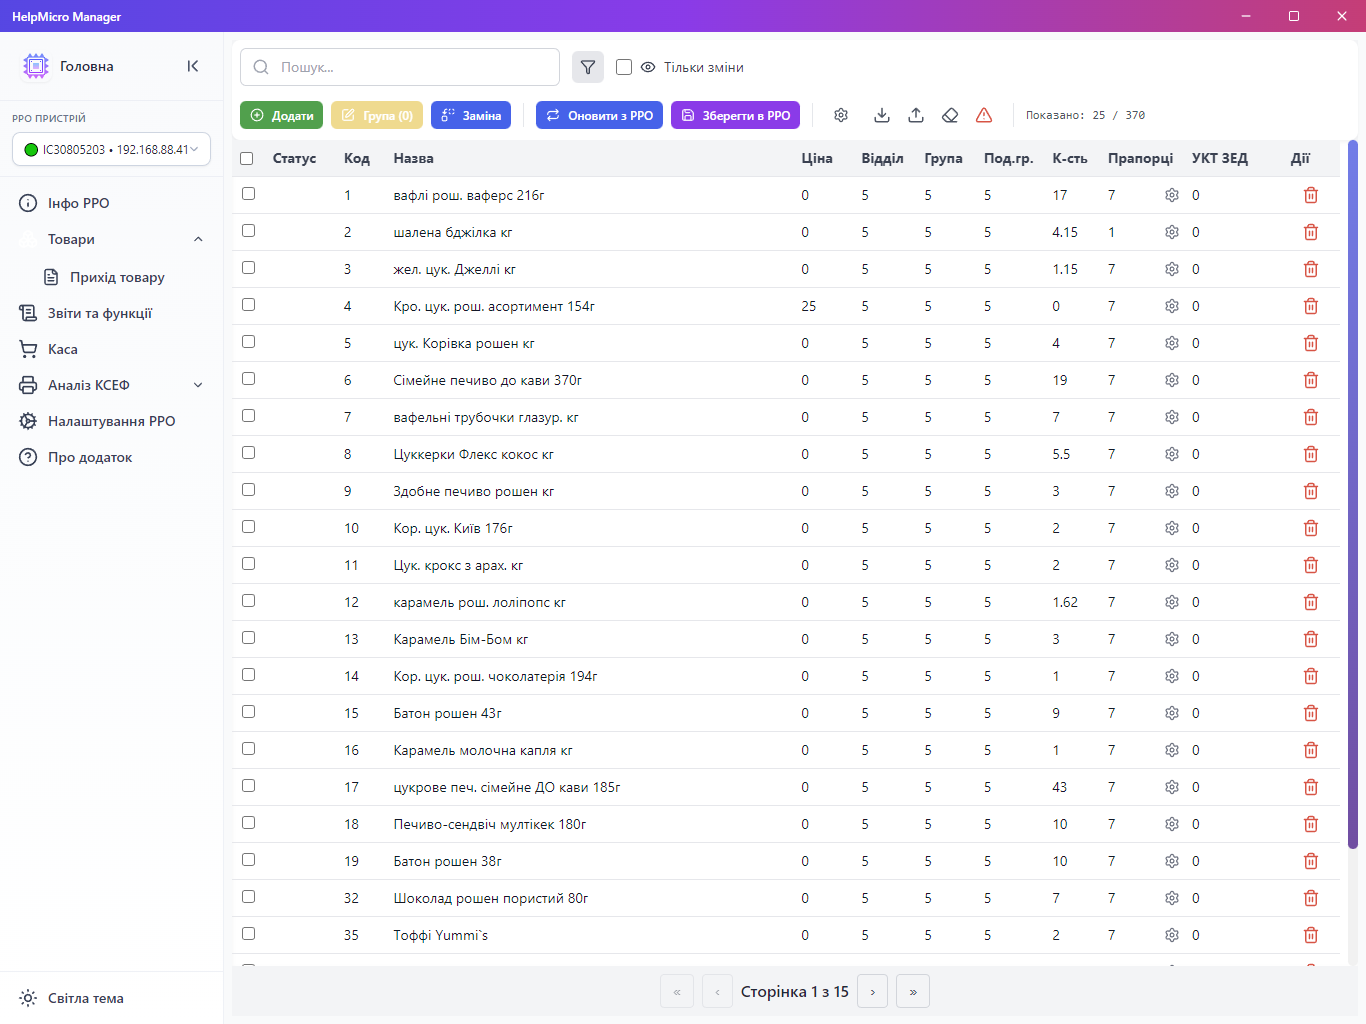The height and width of the screenshot is (1024, 1366).
Task: Open flags gear for 'жел. цук. Джеллі кг'
Action: click(1172, 269)
